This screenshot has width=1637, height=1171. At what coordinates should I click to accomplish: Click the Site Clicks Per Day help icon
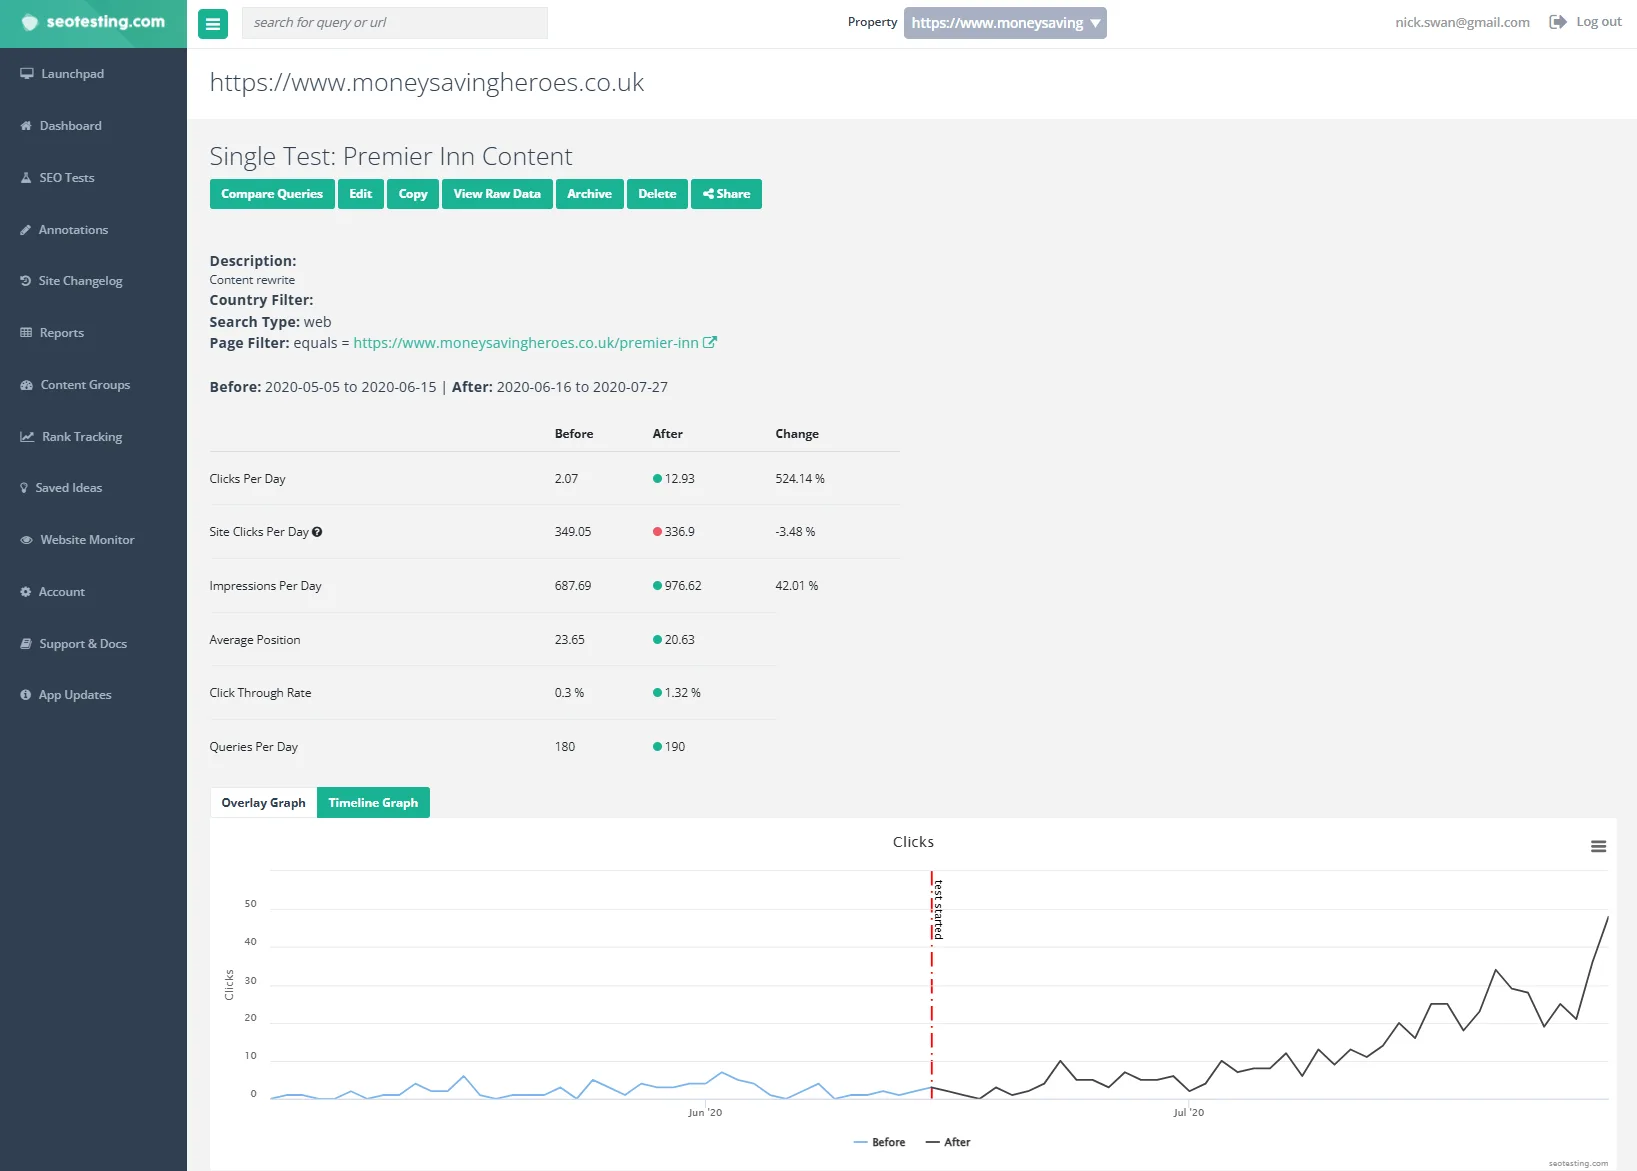click(317, 532)
